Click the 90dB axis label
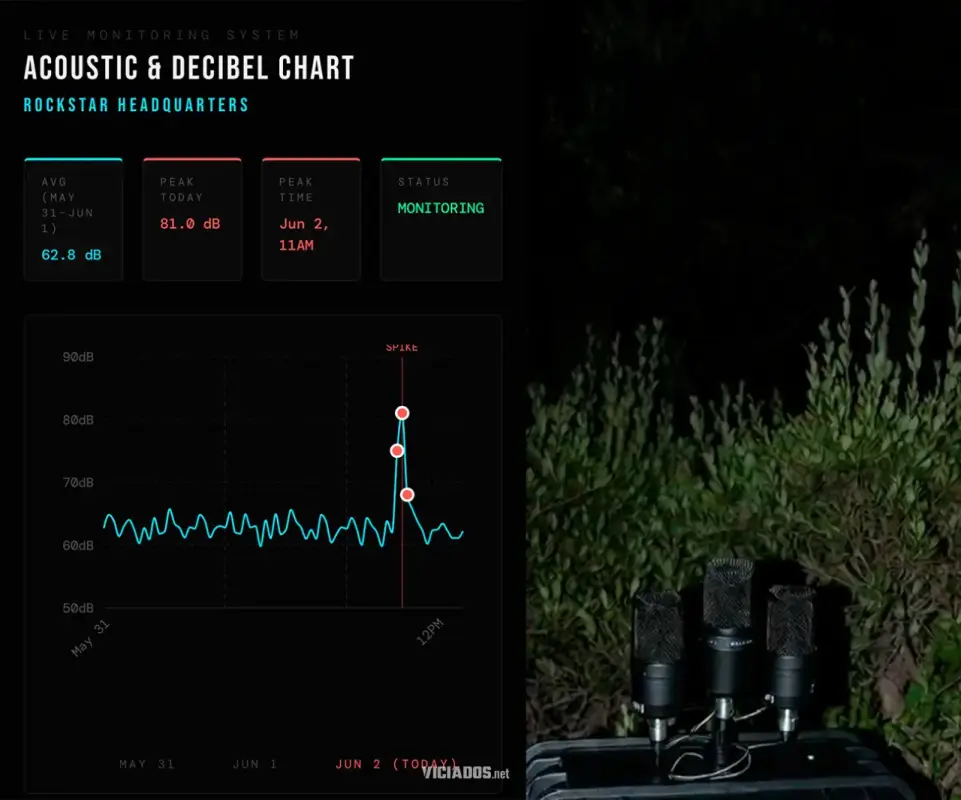961x800 pixels. pyautogui.click(x=78, y=357)
